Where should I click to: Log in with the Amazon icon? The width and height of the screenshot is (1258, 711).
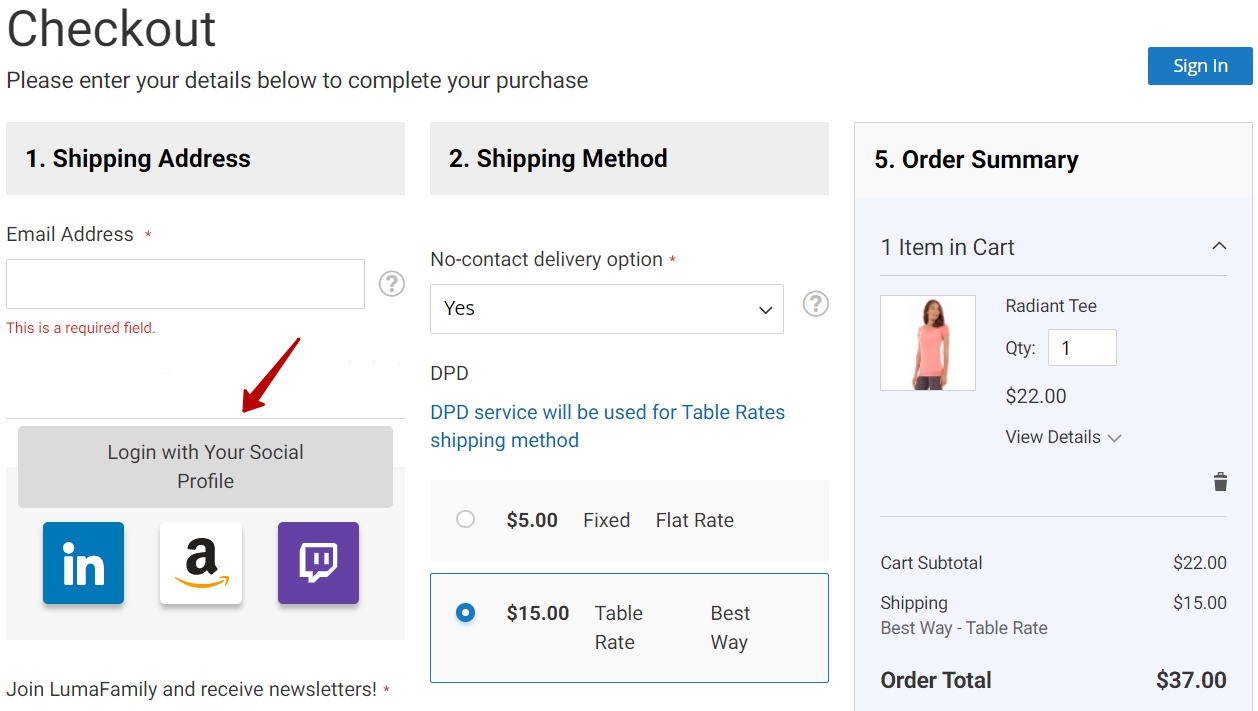click(201, 563)
